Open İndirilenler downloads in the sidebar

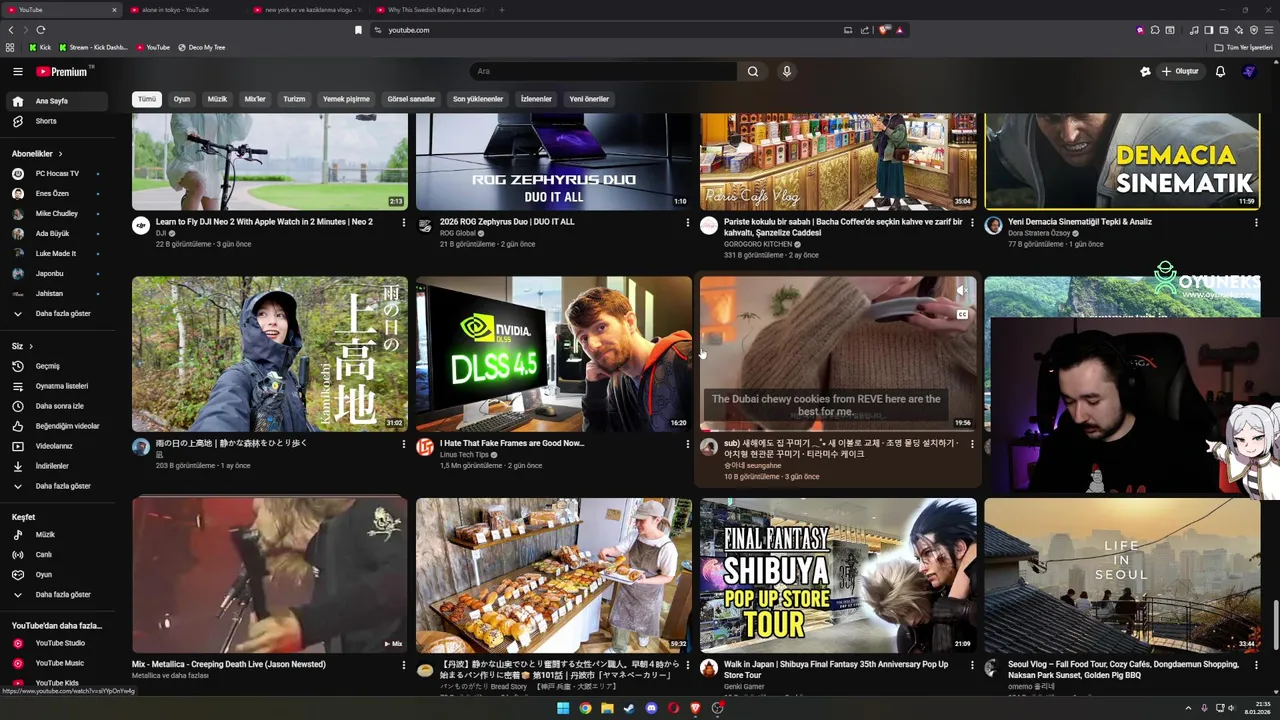tap(56, 466)
